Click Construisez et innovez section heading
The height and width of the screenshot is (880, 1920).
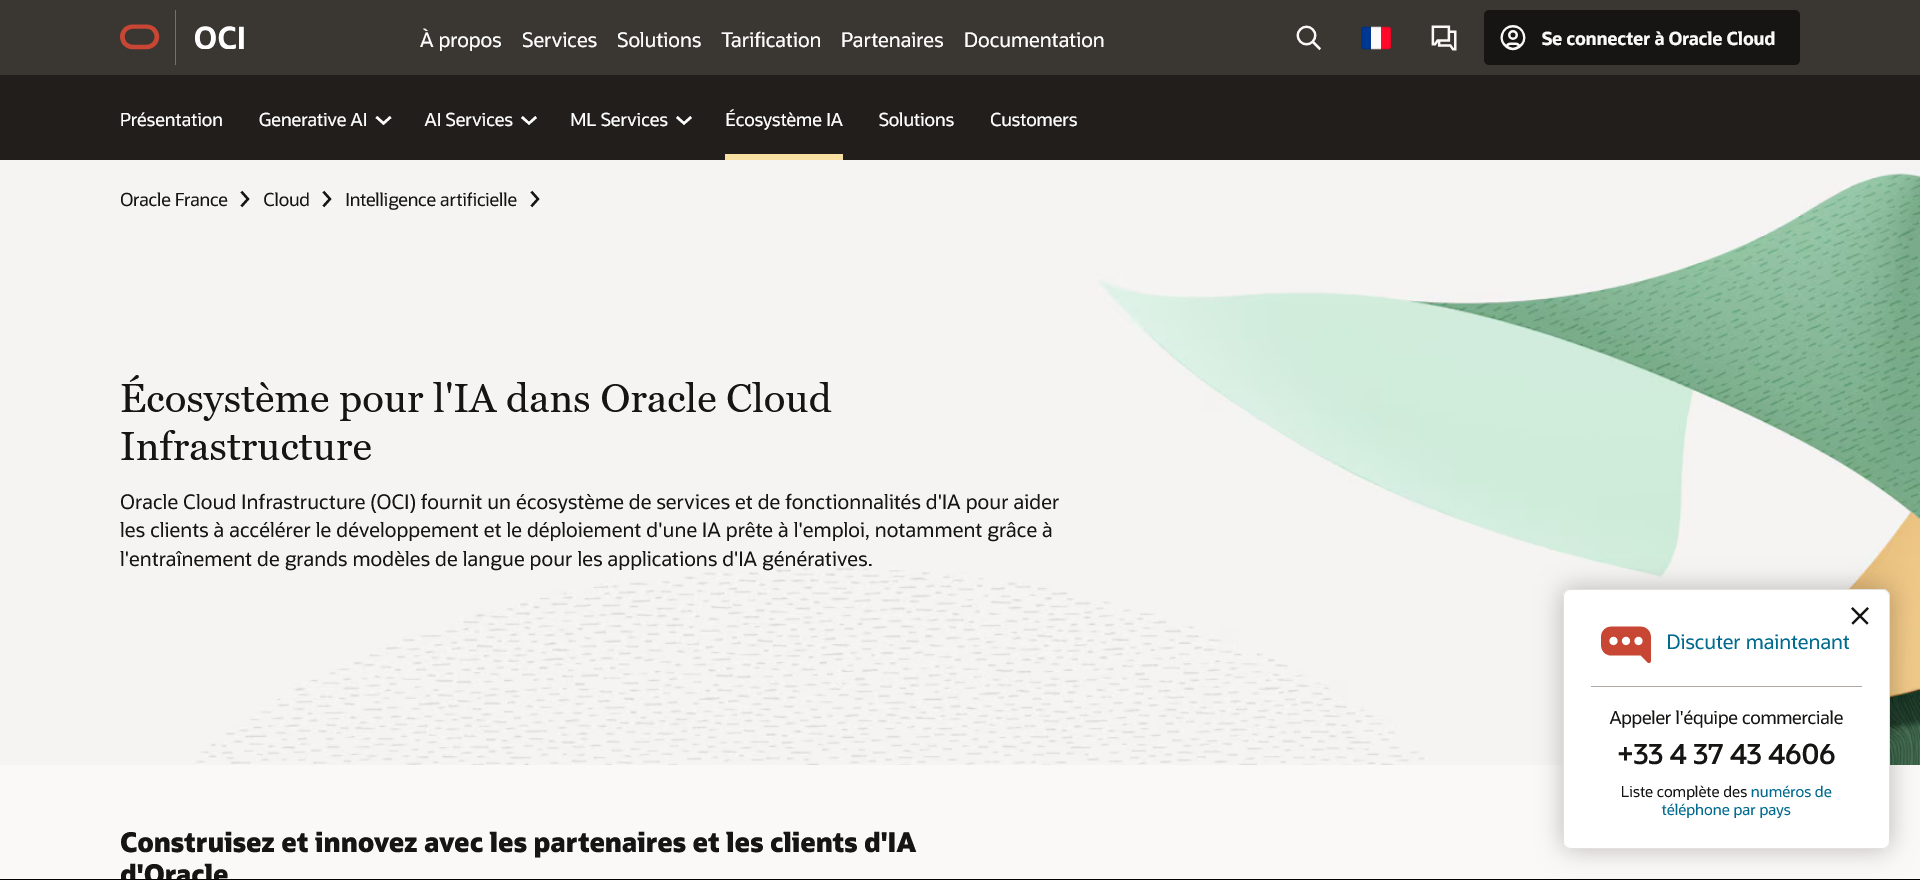(x=518, y=855)
